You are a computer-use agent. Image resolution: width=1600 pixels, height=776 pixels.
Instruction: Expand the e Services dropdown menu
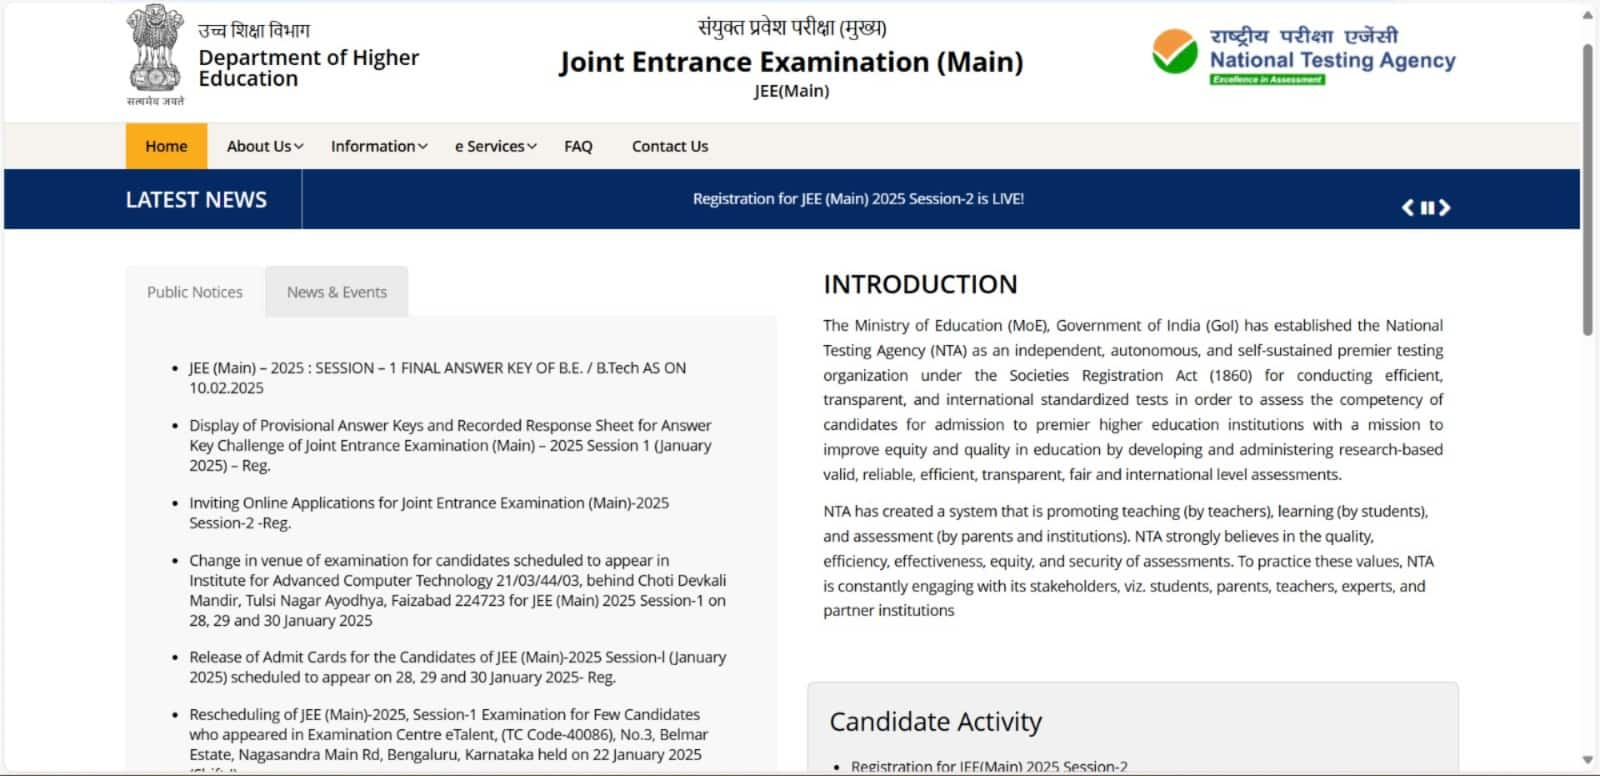(496, 146)
